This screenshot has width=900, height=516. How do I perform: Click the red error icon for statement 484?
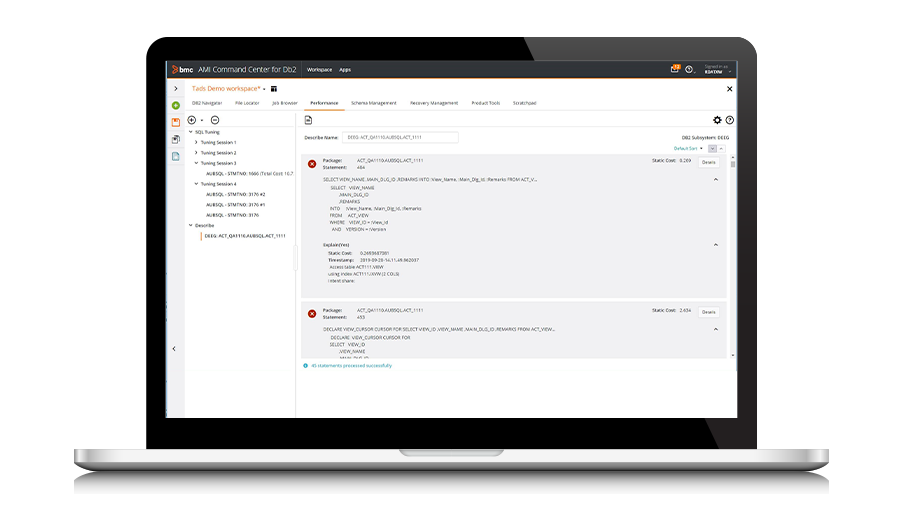pos(312,164)
